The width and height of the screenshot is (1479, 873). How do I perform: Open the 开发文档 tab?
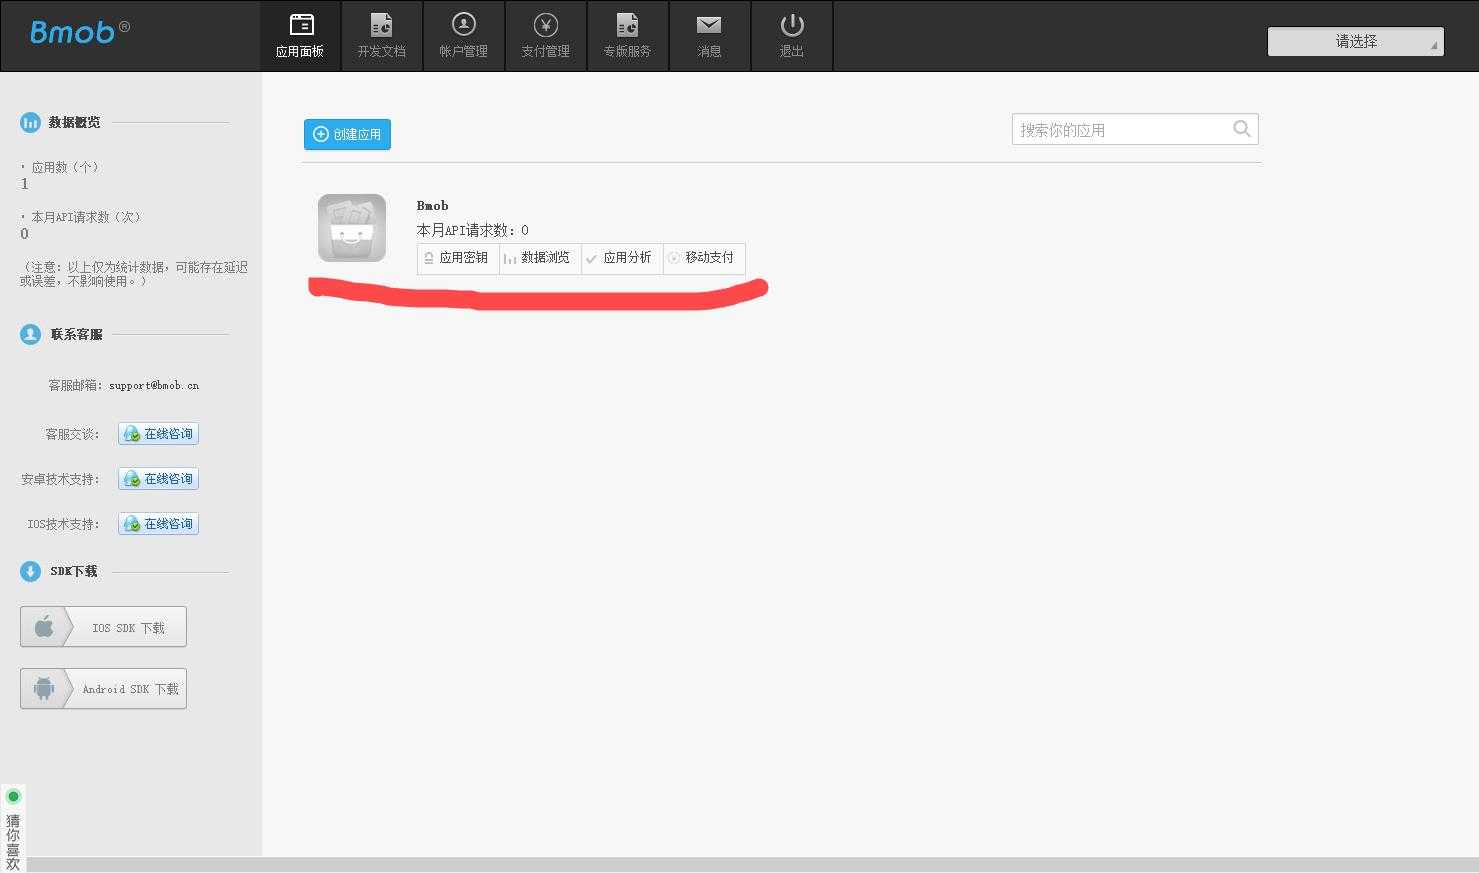coord(382,36)
